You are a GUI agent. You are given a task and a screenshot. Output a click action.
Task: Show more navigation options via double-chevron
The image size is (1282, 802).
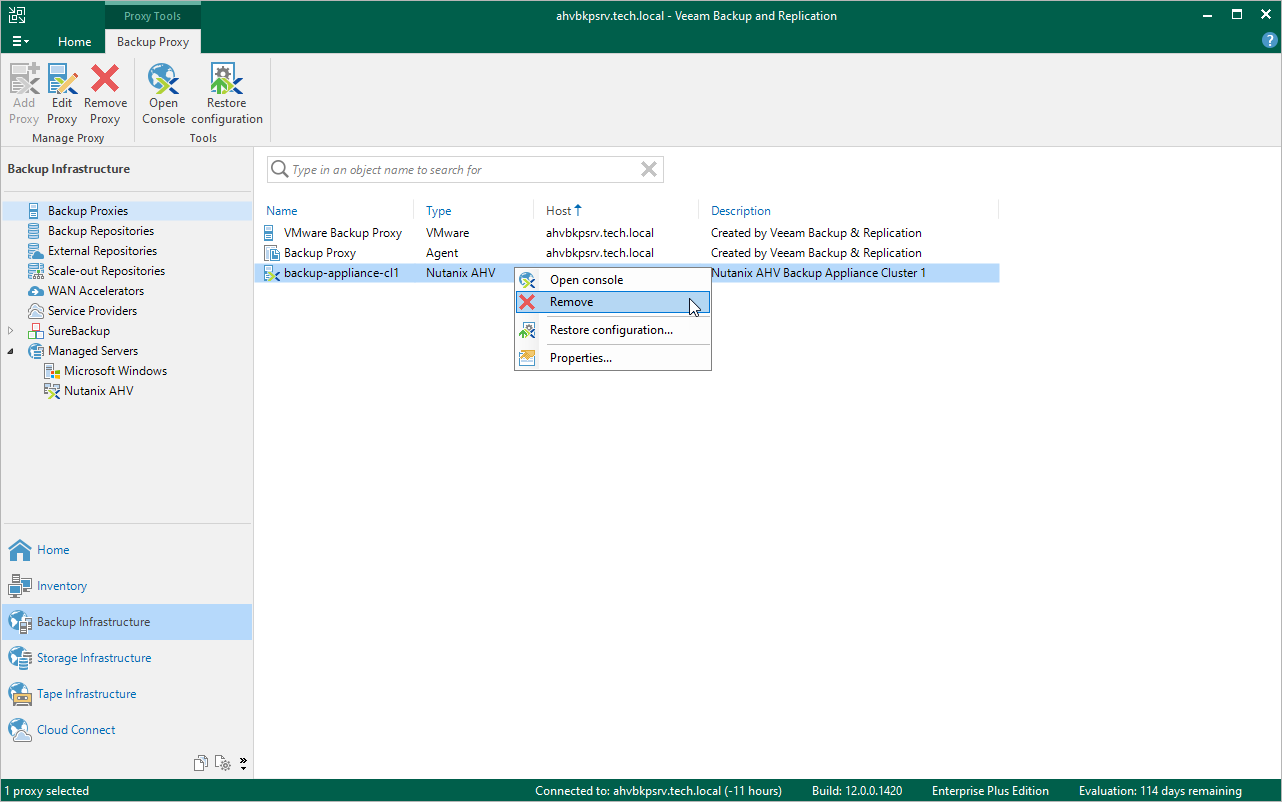(243, 764)
